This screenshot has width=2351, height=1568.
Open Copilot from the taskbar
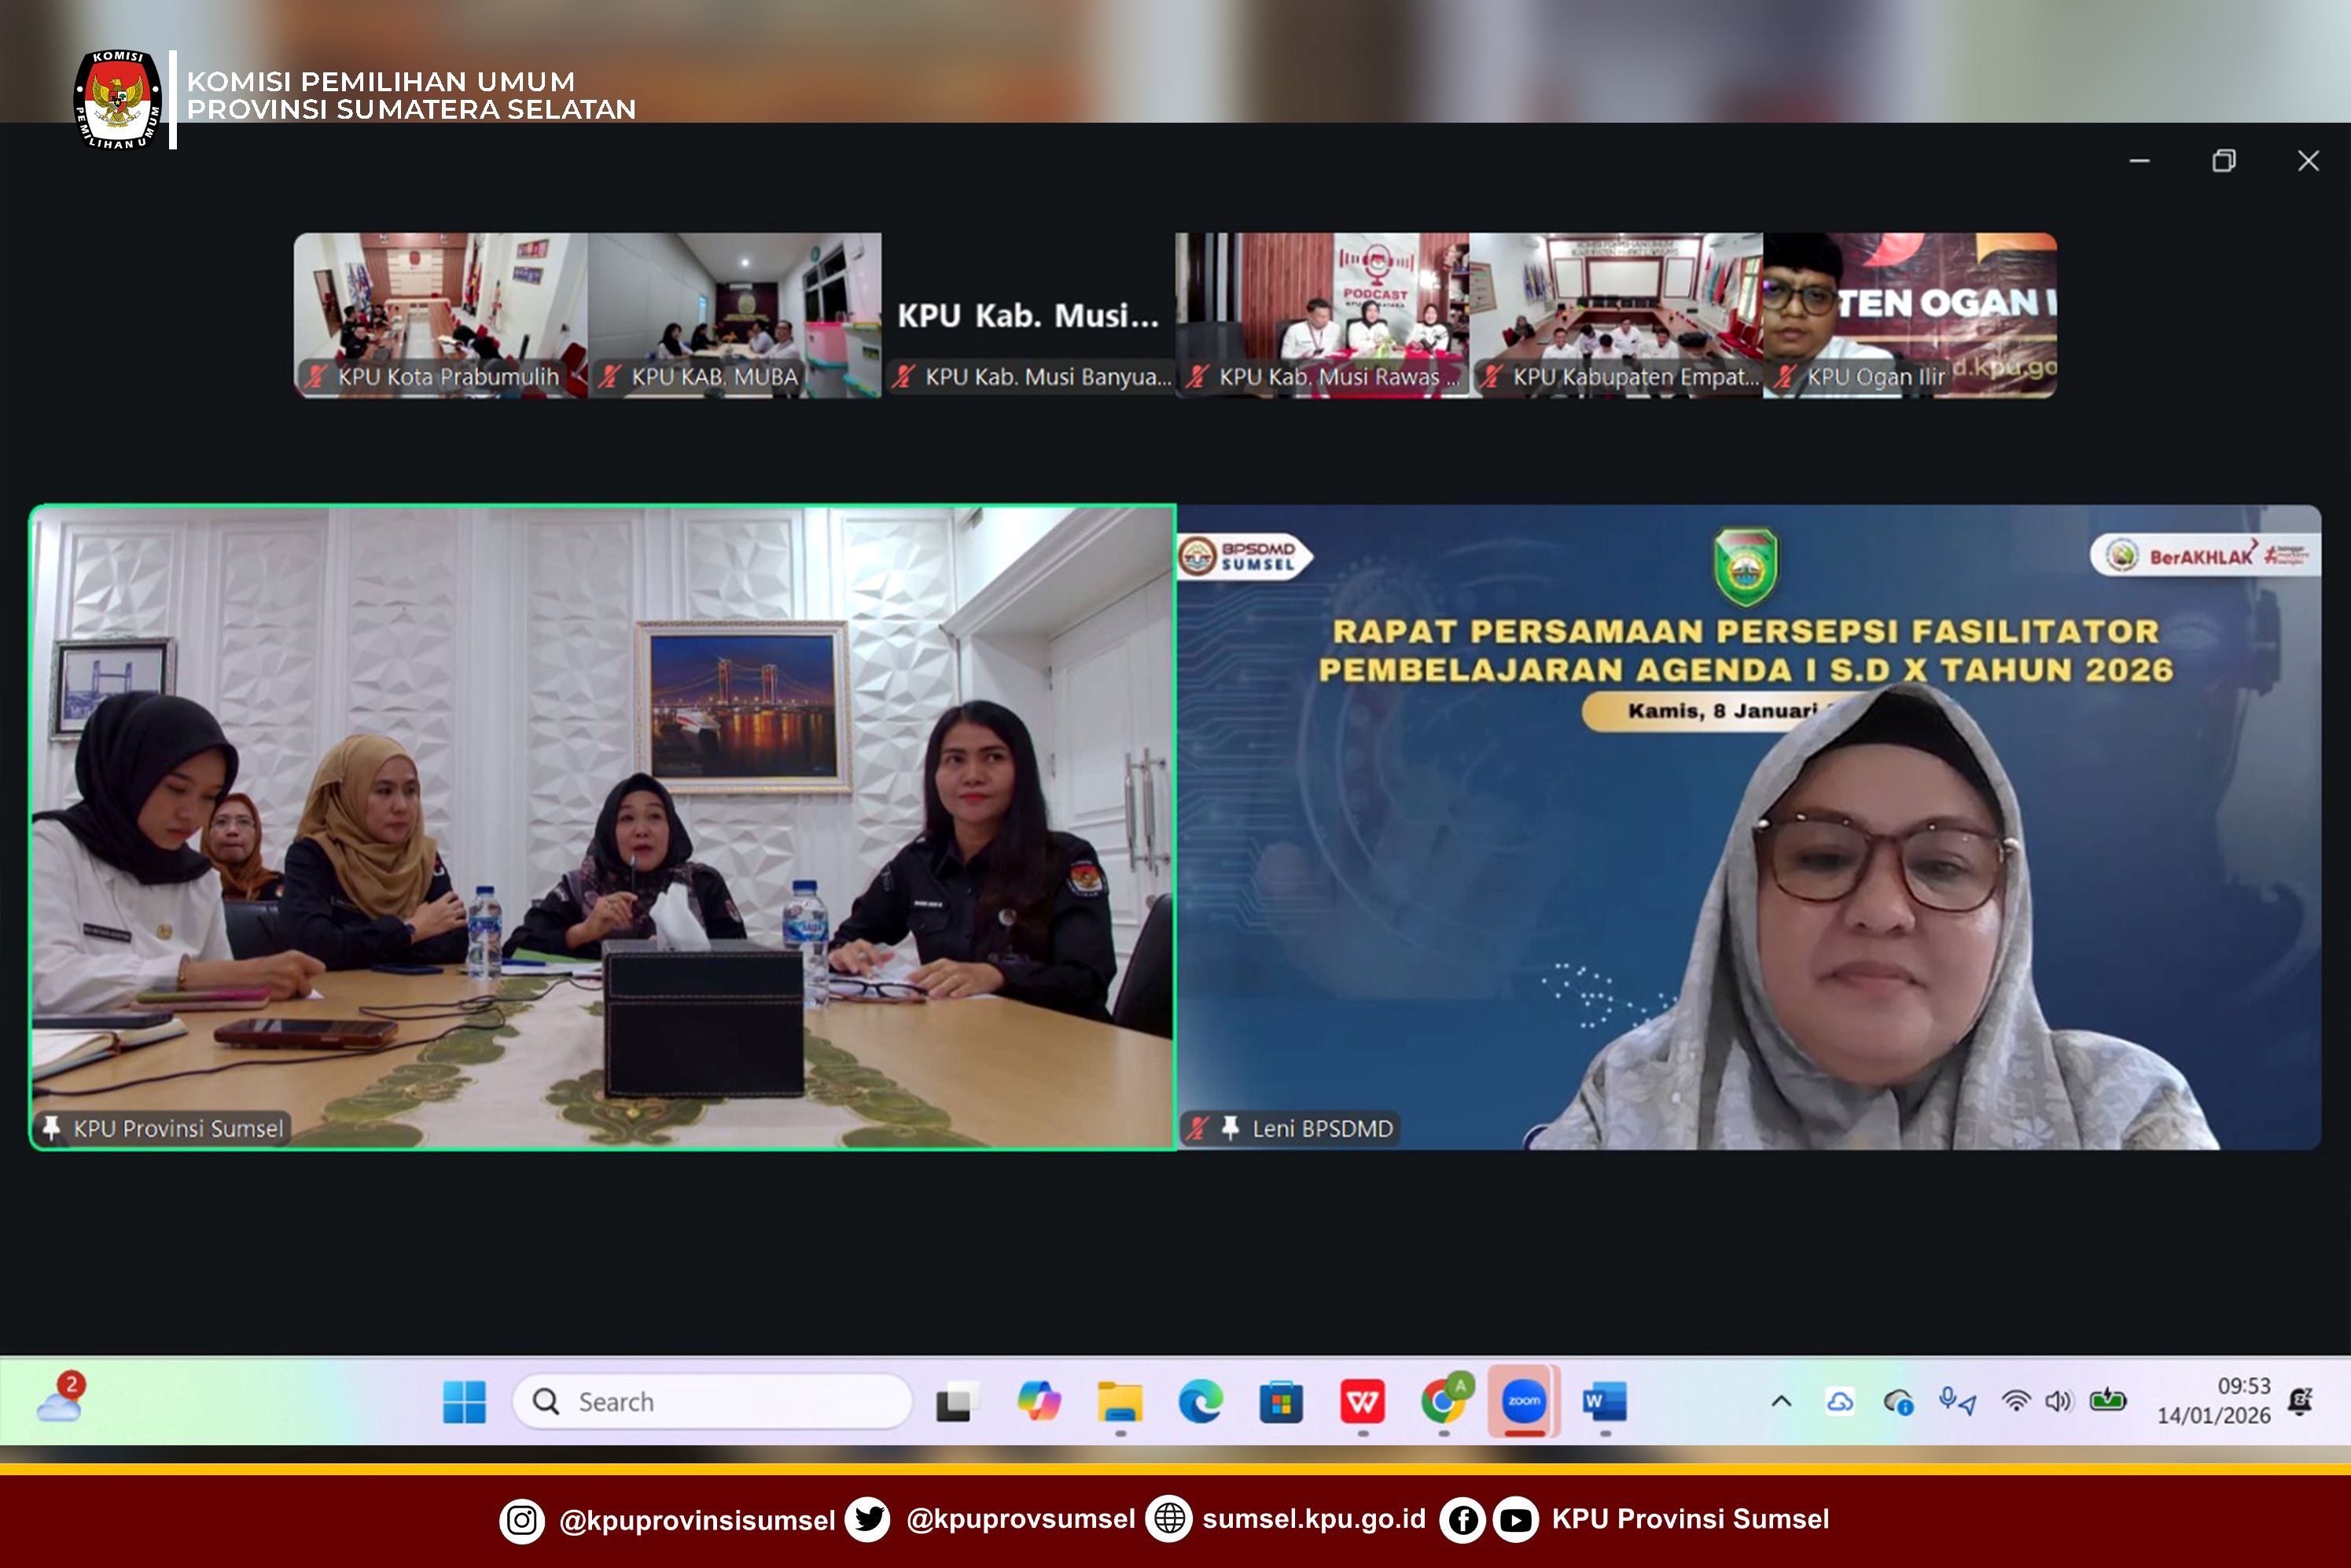(1039, 1401)
